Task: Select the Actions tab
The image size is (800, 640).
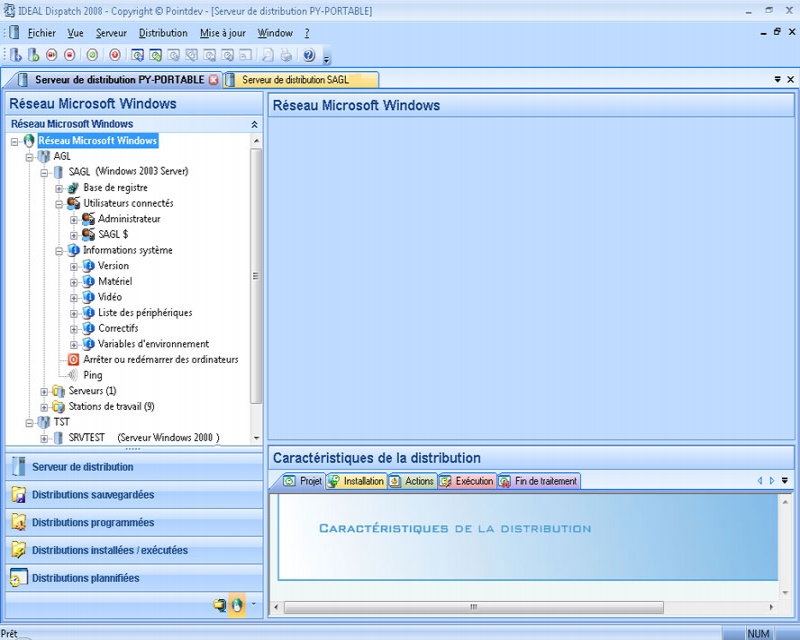Action: click(412, 481)
